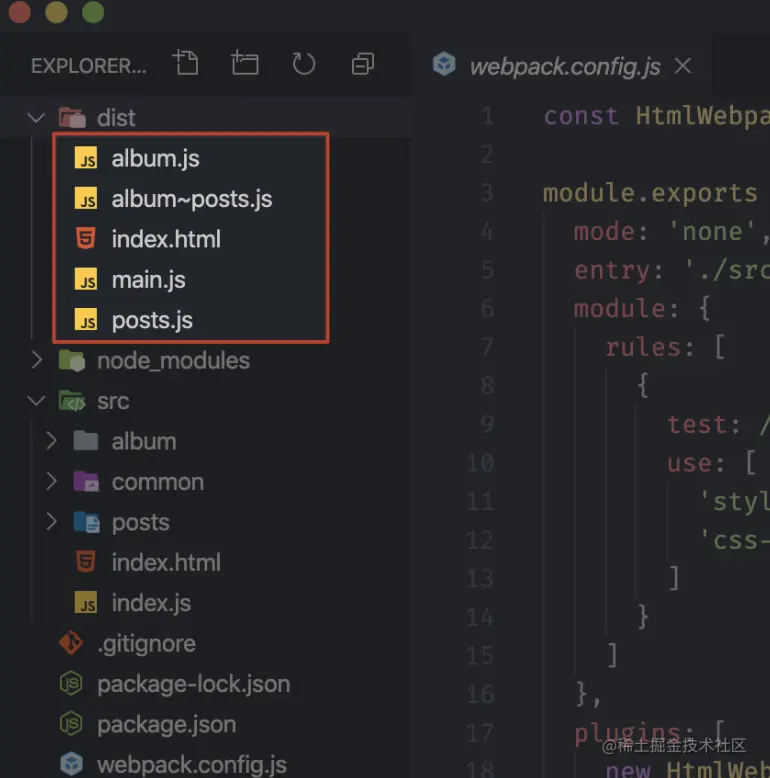Click the const keyword on line 1
770x778 pixels.
click(580, 116)
